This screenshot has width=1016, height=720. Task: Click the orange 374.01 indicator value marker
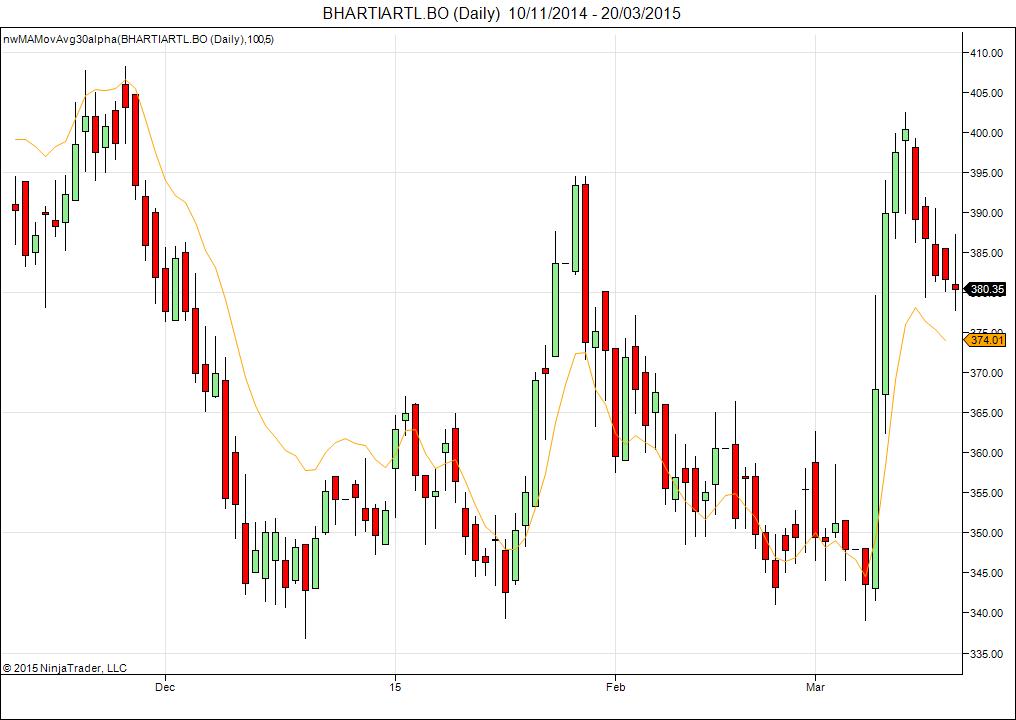coord(986,340)
